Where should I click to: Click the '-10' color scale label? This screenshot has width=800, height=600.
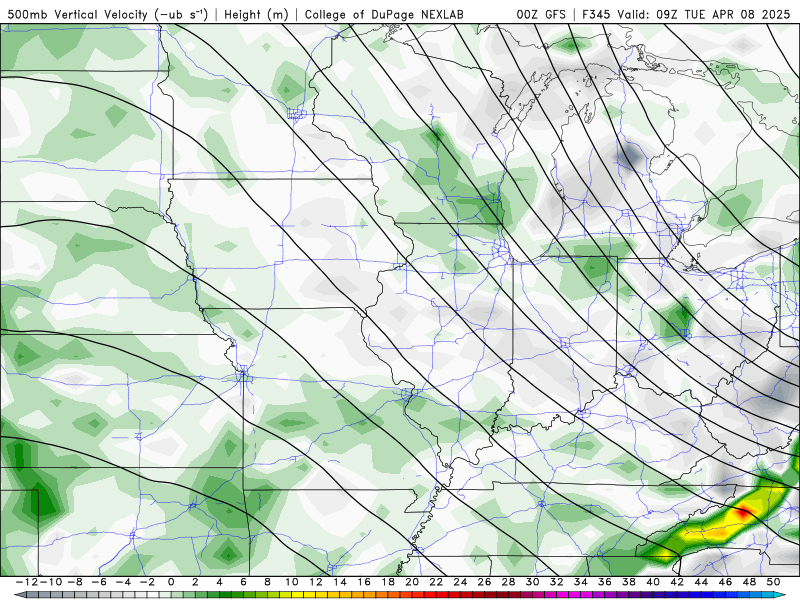[x=50, y=582]
